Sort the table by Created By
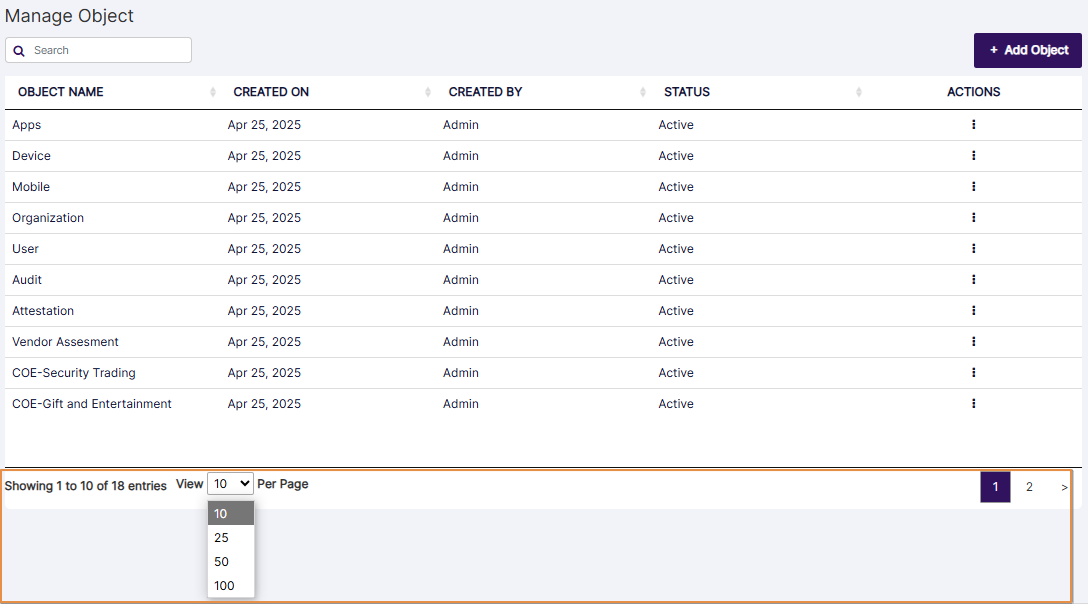The width and height of the screenshot is (1088, 604). [643, 91]
